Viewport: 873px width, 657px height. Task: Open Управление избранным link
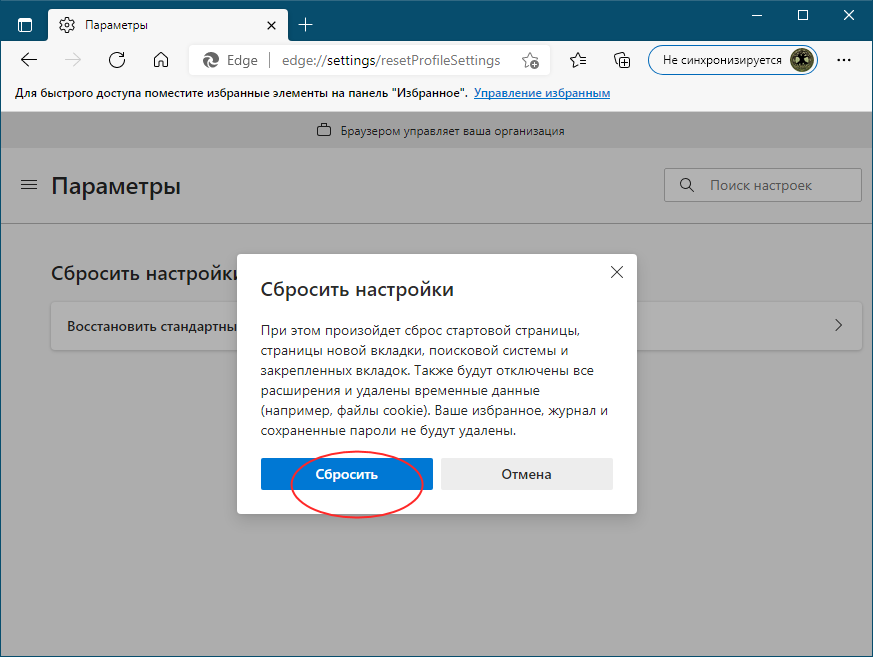tap(542, 93)
